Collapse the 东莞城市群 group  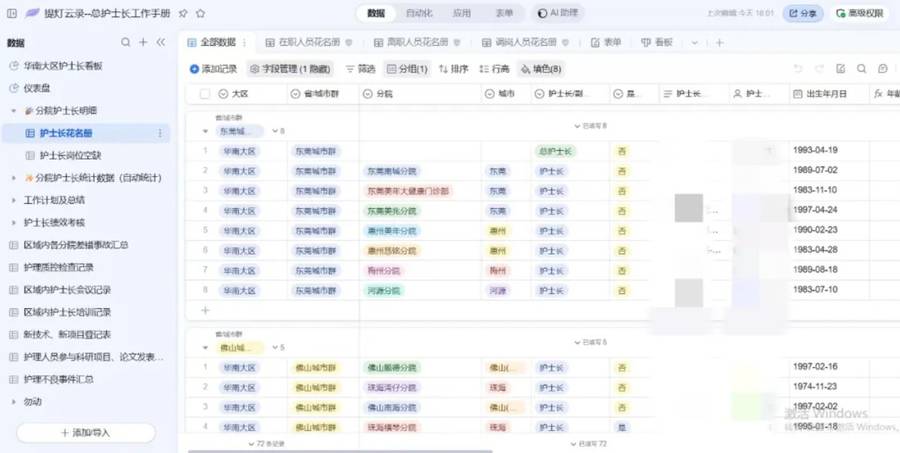coord(206,131)
